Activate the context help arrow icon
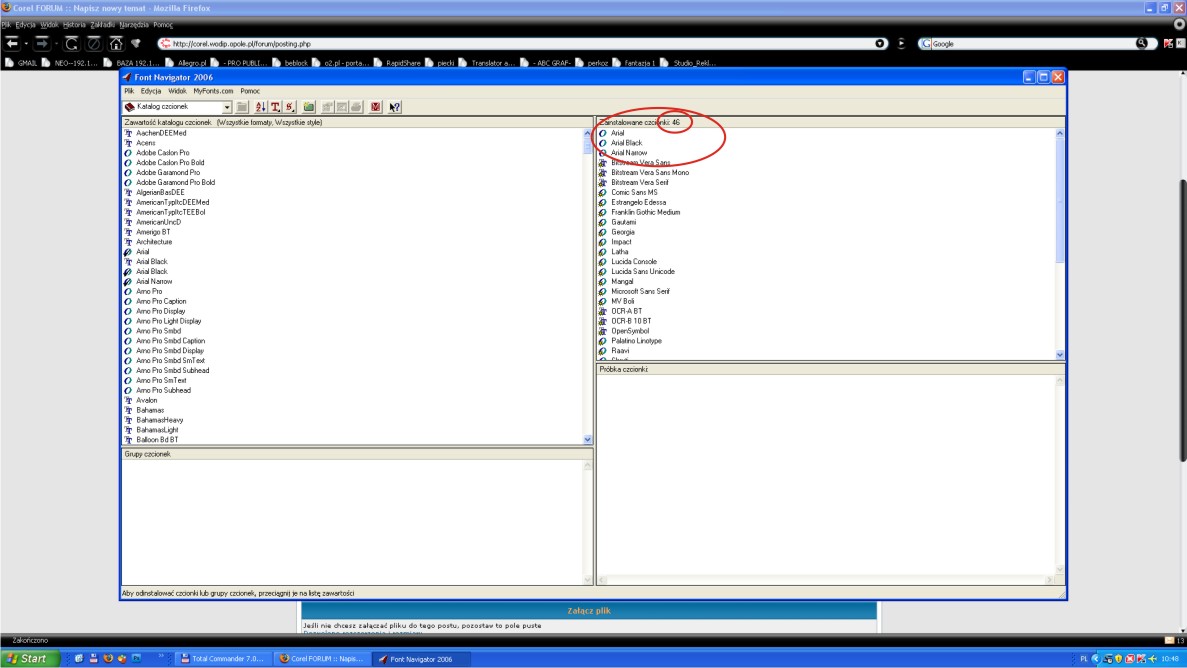The width and height of the screenshot is (1187, 668). [x=395, y=107]
